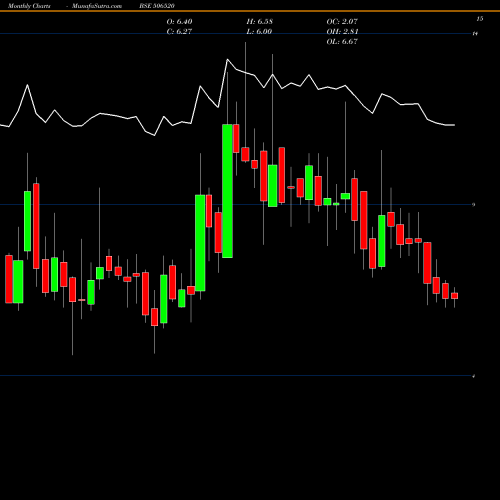Viewport: 500px width, 500px height.
Task: Click the MunafaSutra.com label
Action: coord(97,6)
